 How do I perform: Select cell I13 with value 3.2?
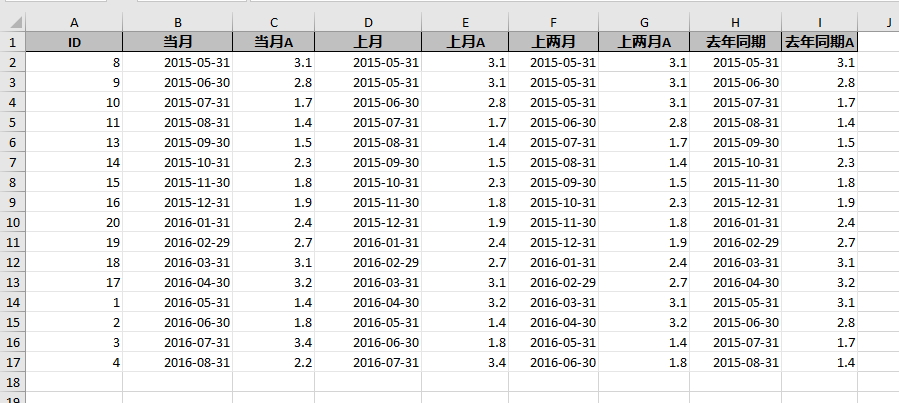click(x=819, y=282)
